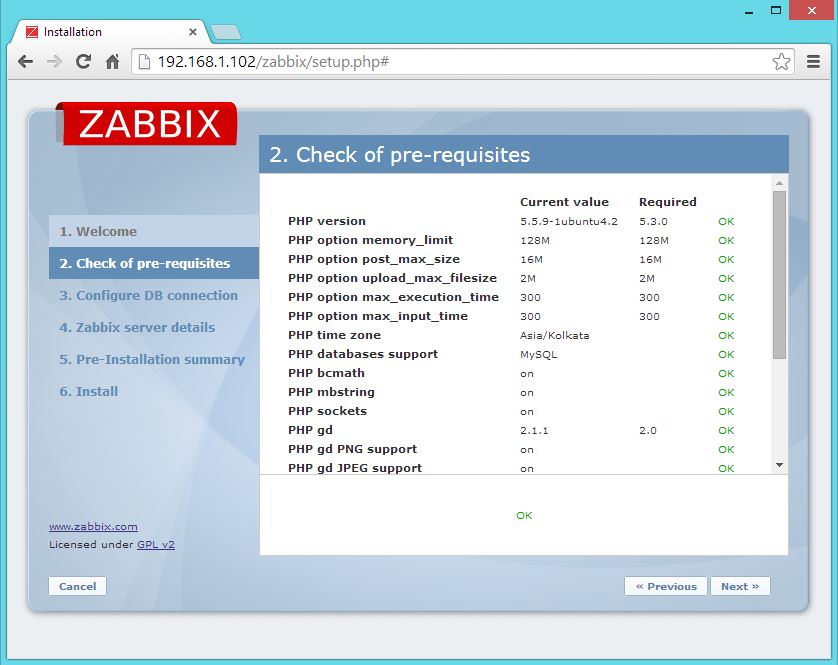Open the Chrome menu icon

click(x=813, y=61)
